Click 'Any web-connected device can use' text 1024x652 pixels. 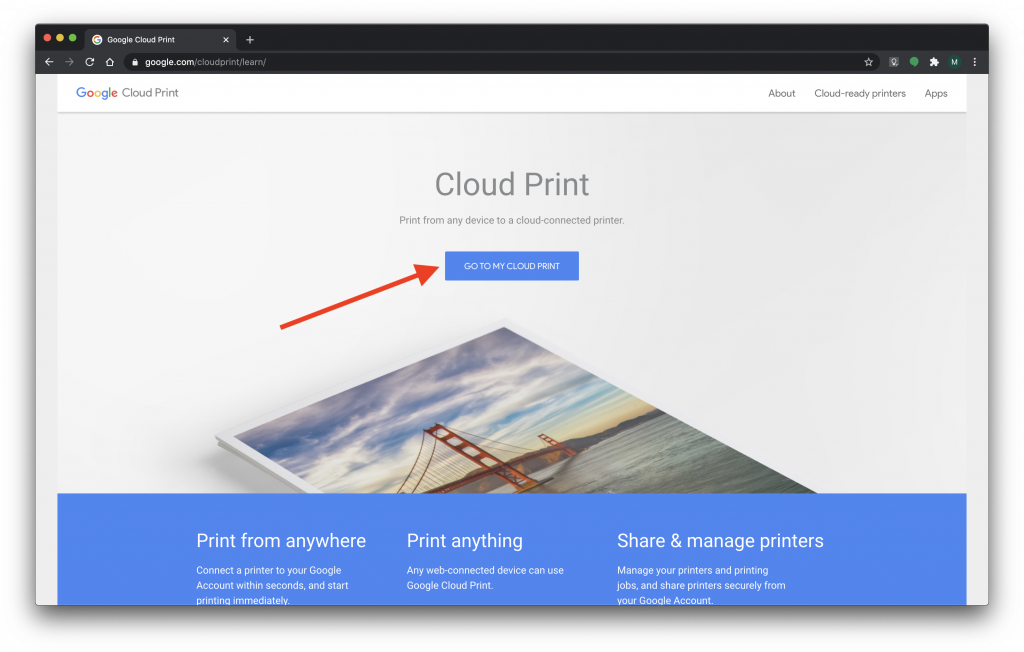(485, 570)
